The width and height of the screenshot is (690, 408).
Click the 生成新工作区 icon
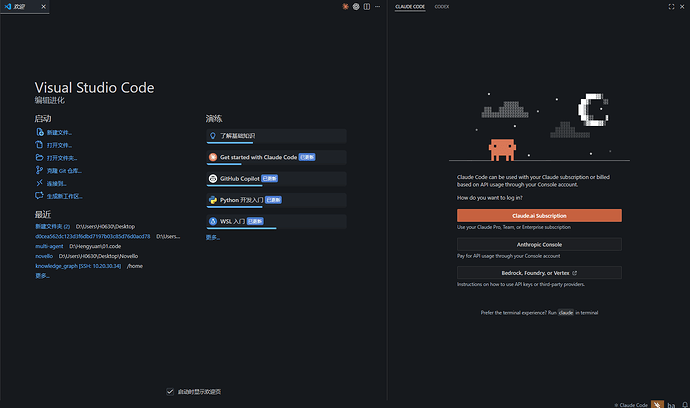pyautogui.click(x=40, y=196)
